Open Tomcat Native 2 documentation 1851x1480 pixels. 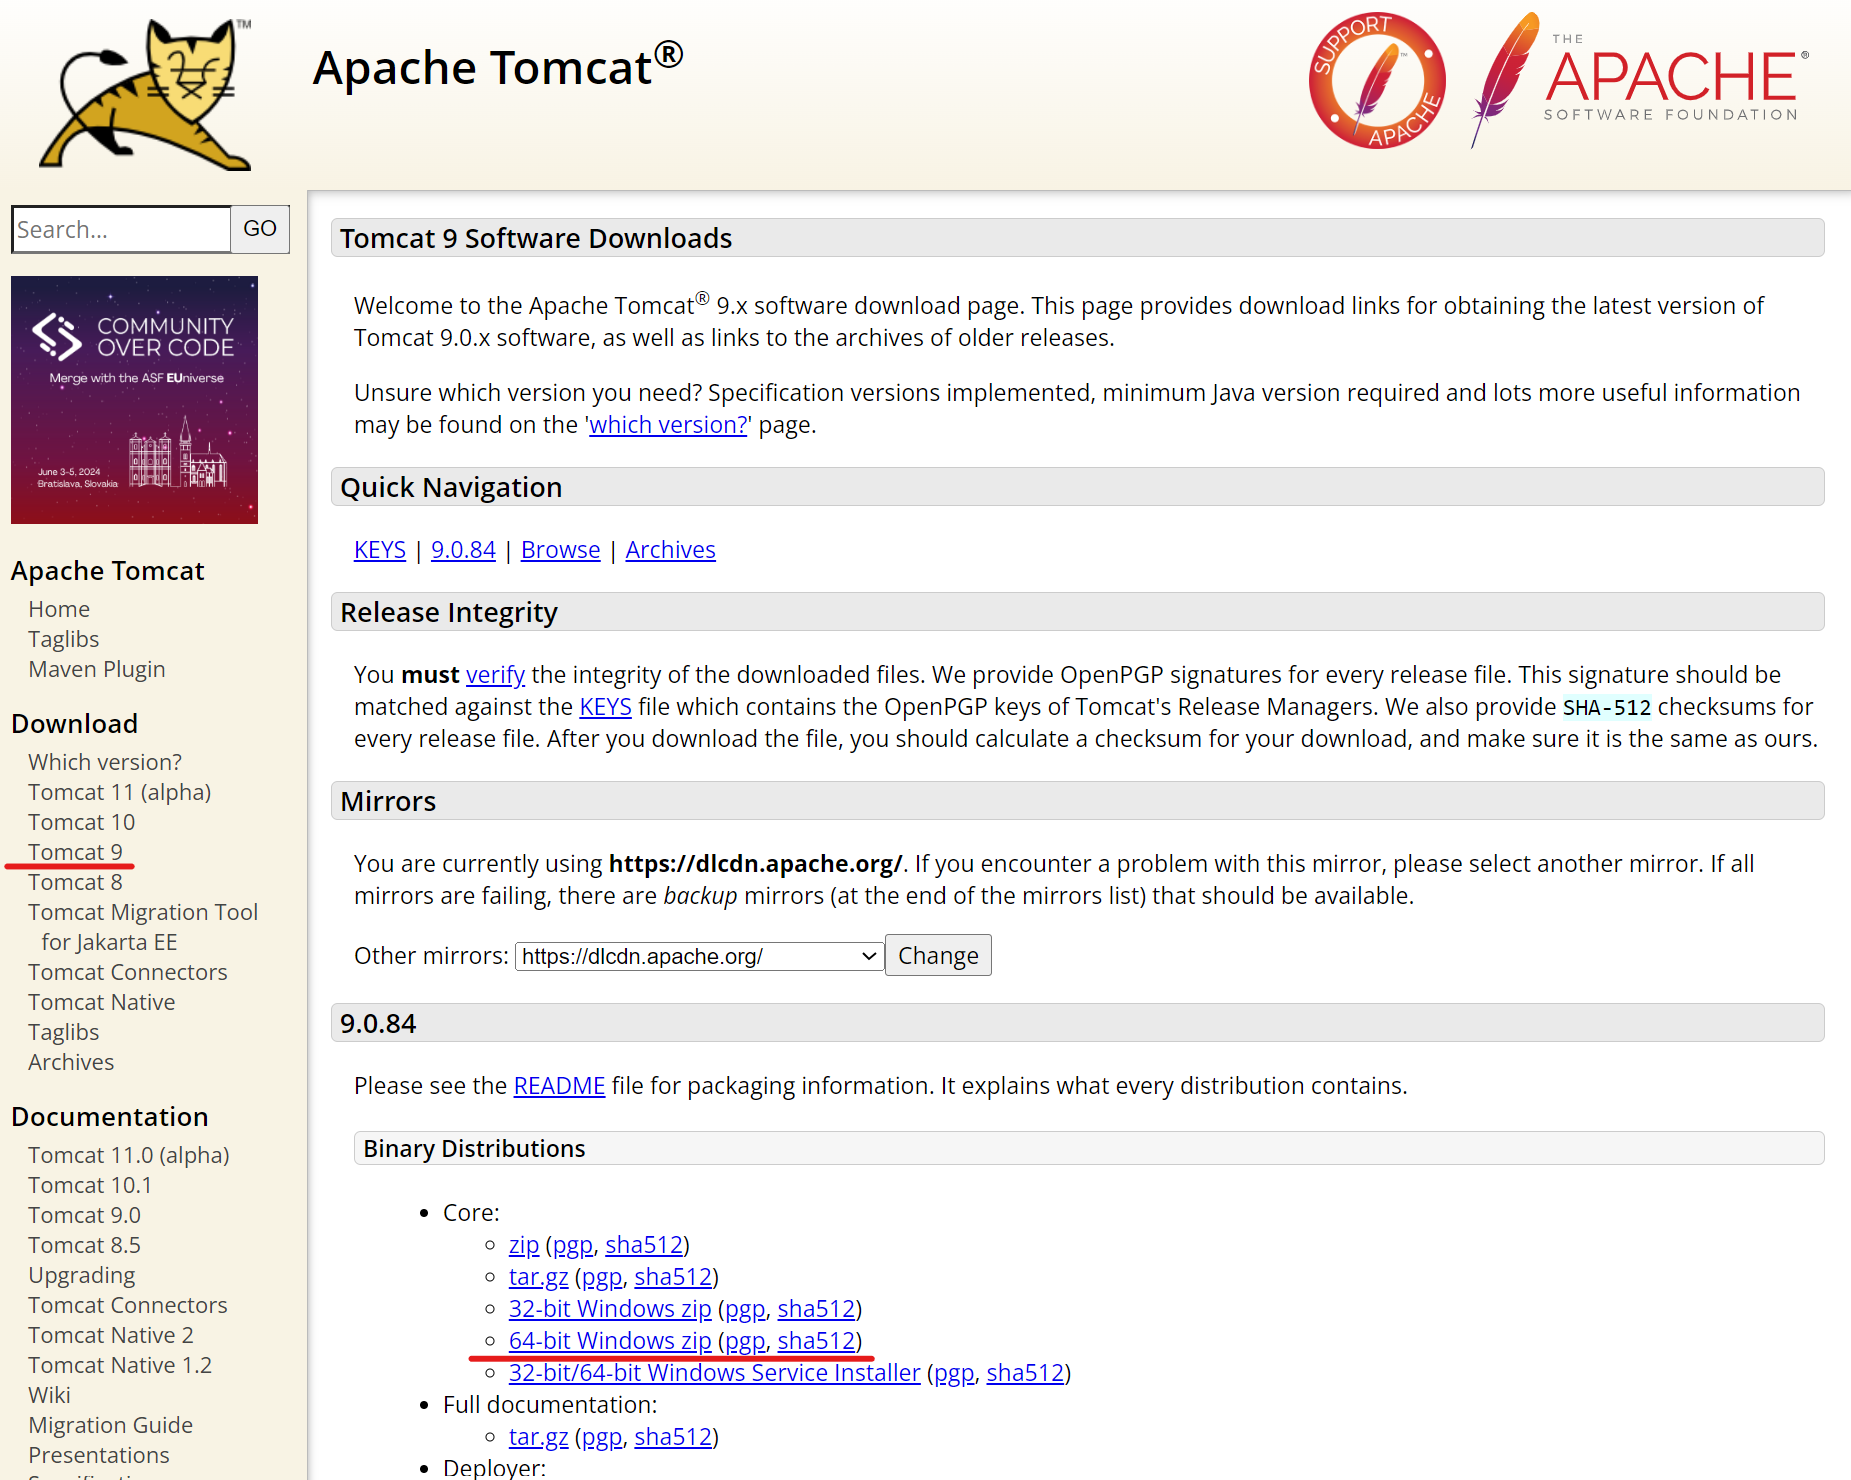point(111,1335)
